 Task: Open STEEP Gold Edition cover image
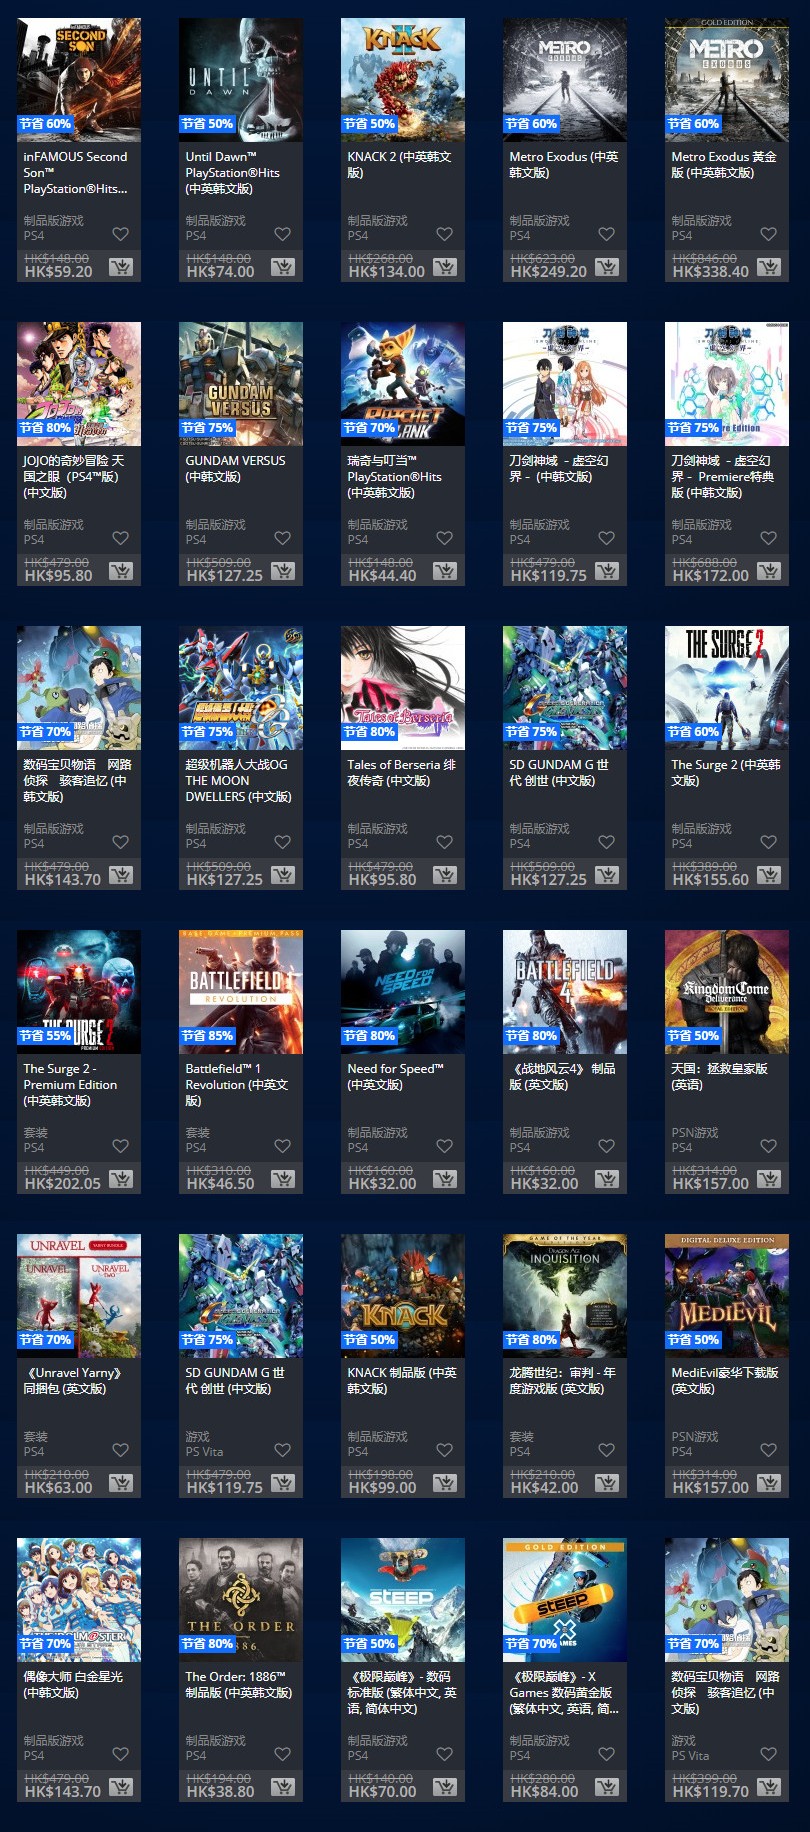pyautogui.click(x=565, y=1600)
